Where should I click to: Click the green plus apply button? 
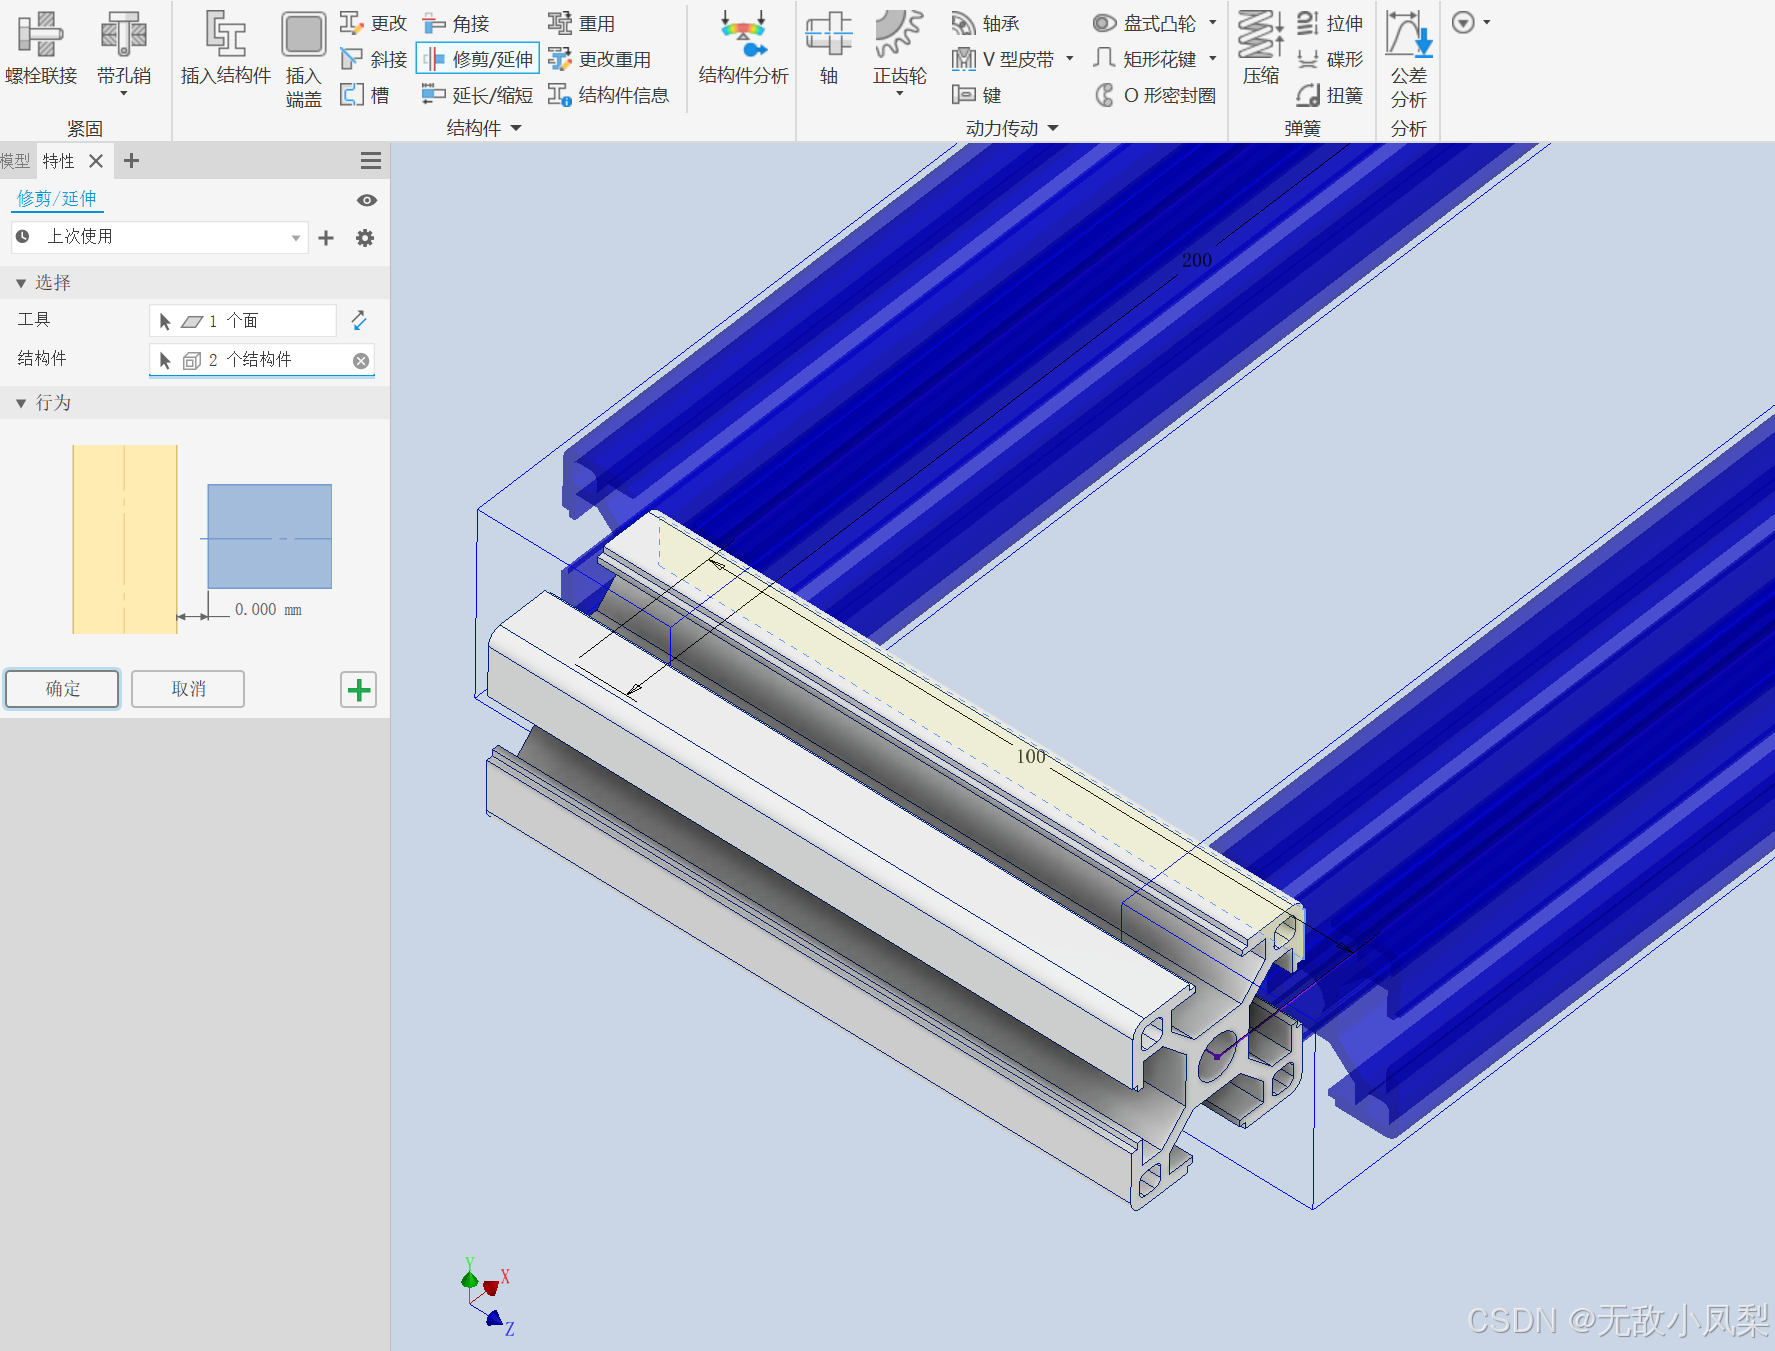click(358, 690)
